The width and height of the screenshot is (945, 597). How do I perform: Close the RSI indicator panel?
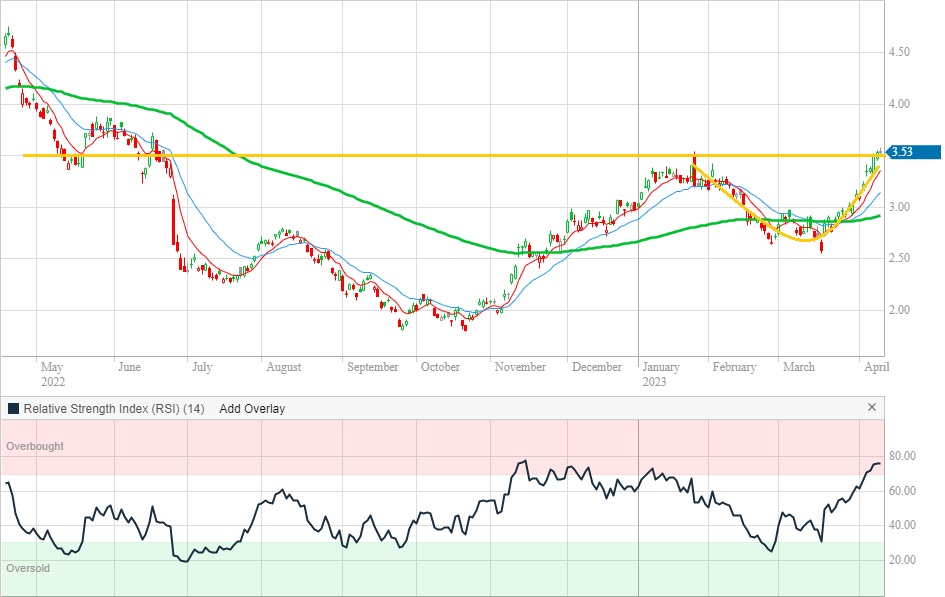[871, 408]
